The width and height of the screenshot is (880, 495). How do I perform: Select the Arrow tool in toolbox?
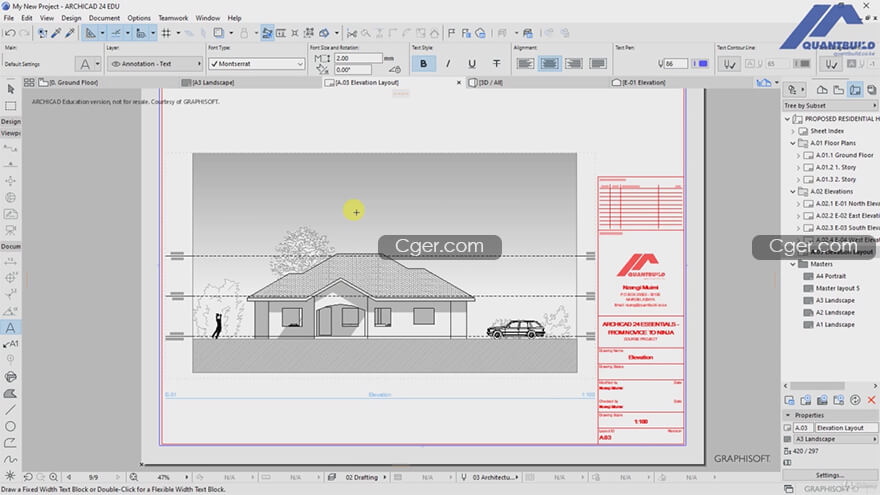click(x=10, y=89)
